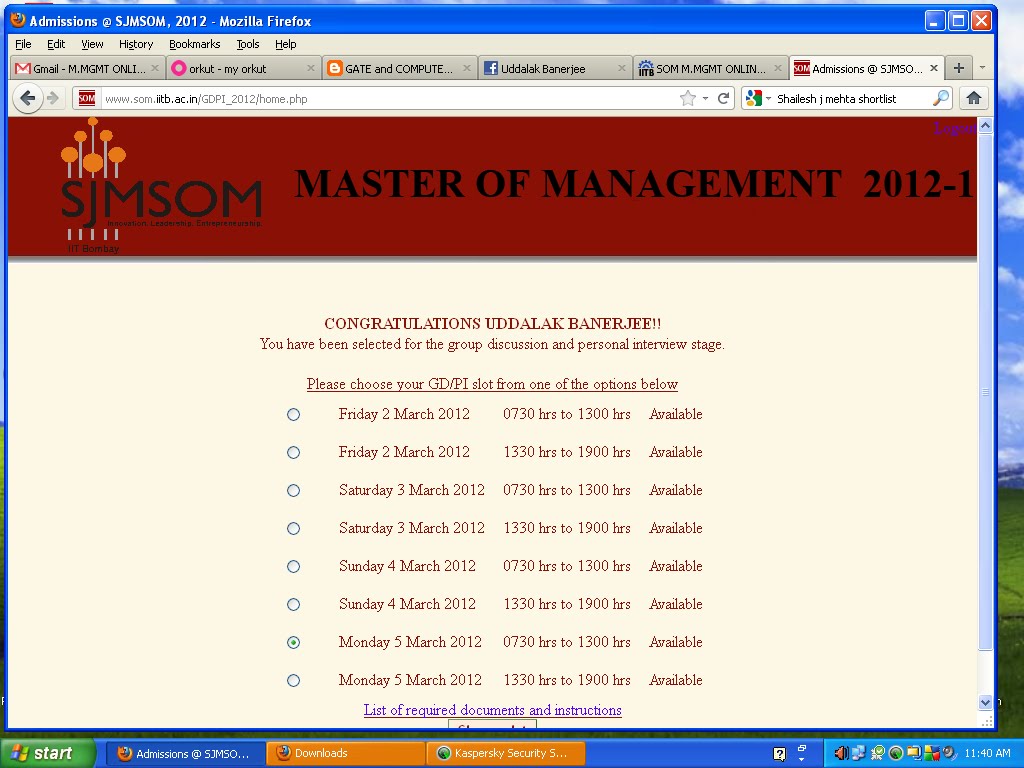Screen dimensions: 1024x768
Task: Open the History menu
Action: tap(136, 44)
